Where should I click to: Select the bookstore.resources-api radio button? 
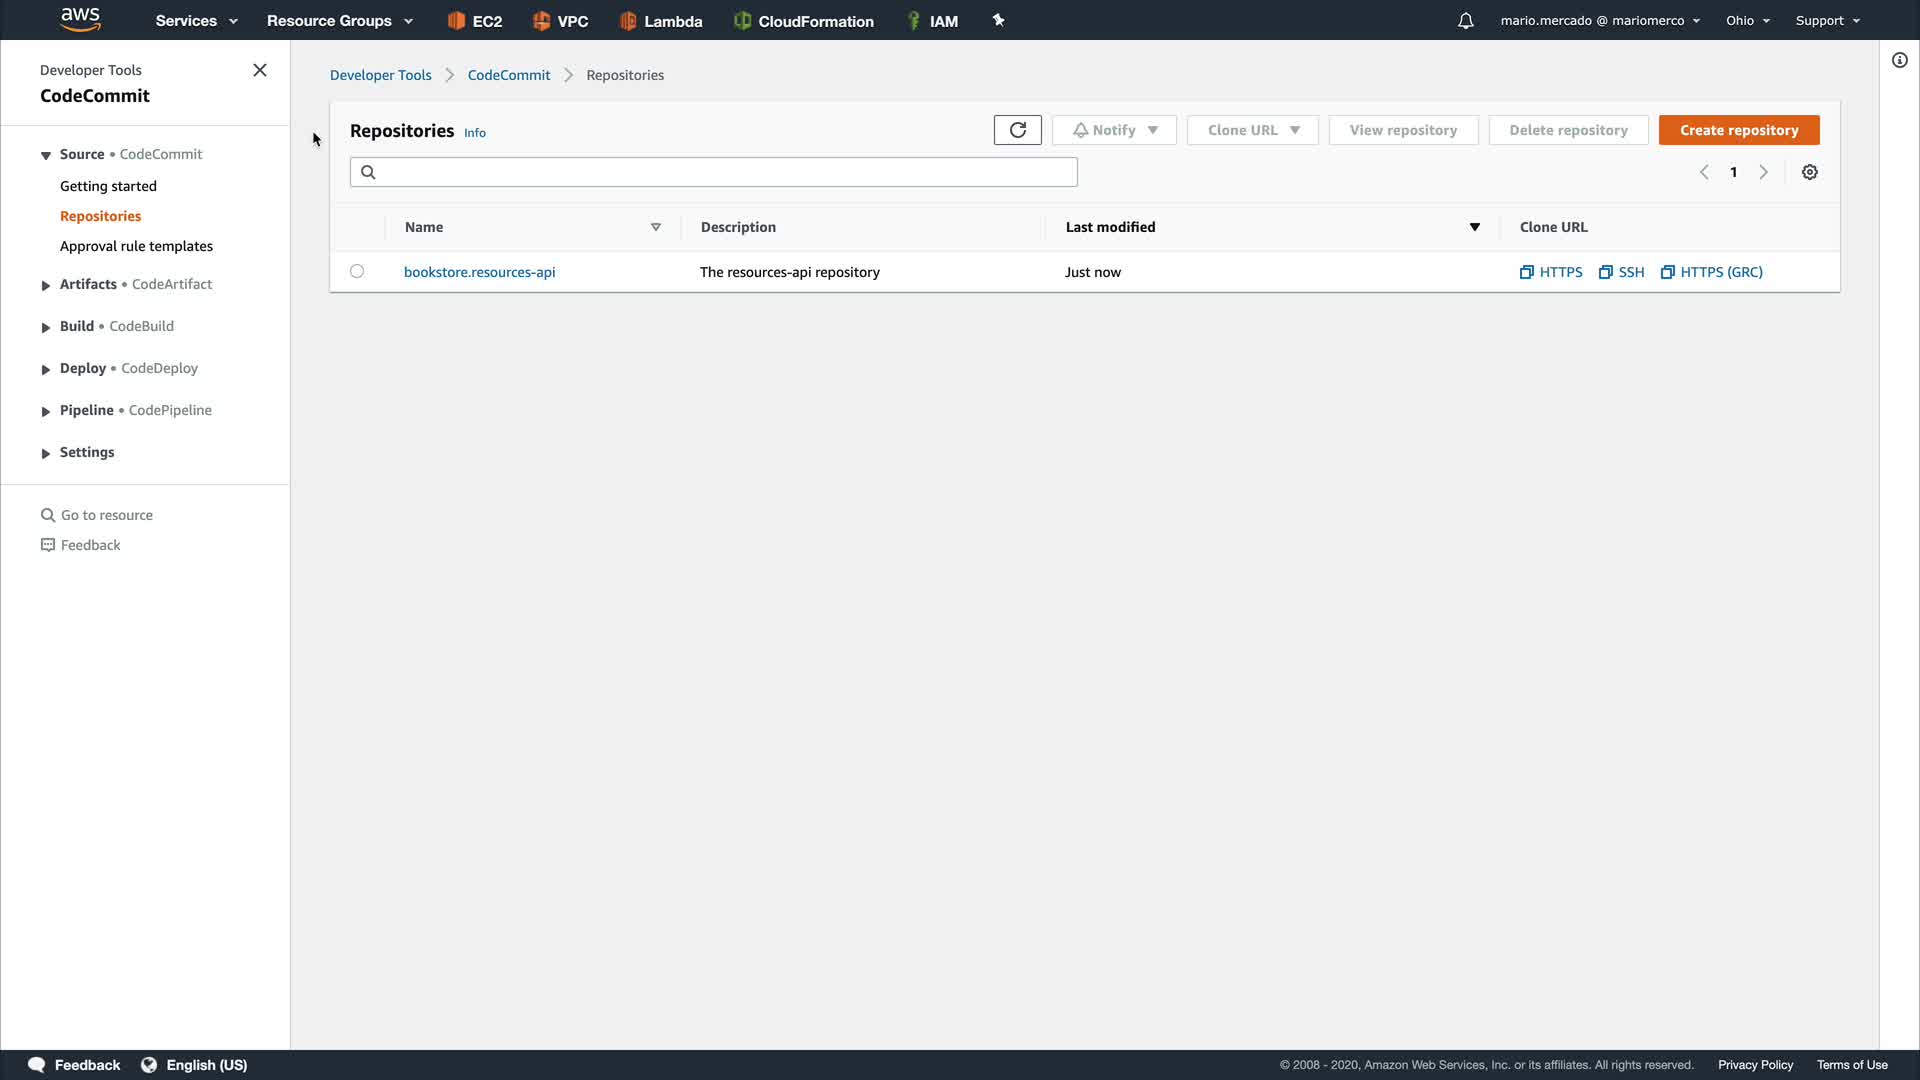coord(357,271)
